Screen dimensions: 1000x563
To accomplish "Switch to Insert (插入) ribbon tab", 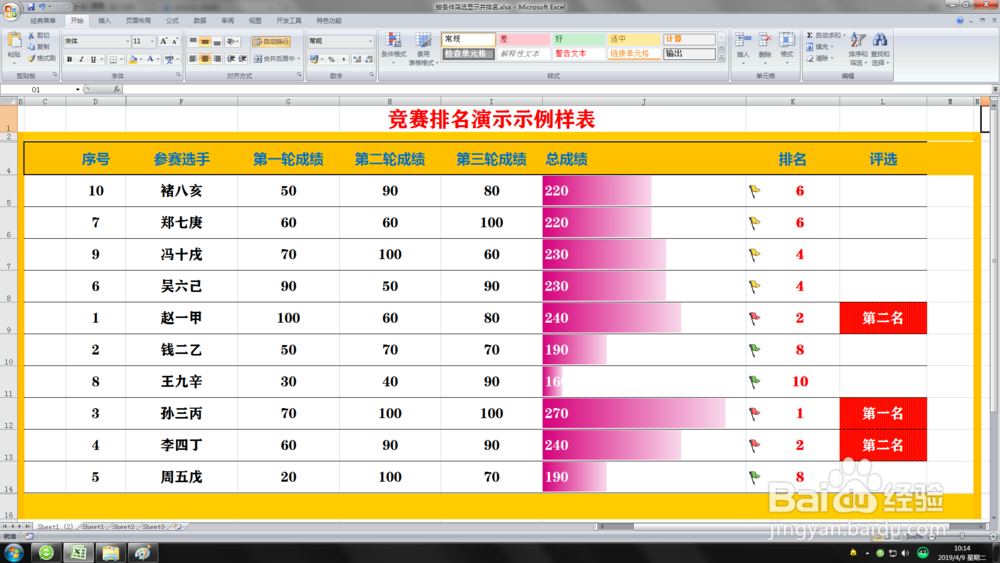I will tap(104, 21).
